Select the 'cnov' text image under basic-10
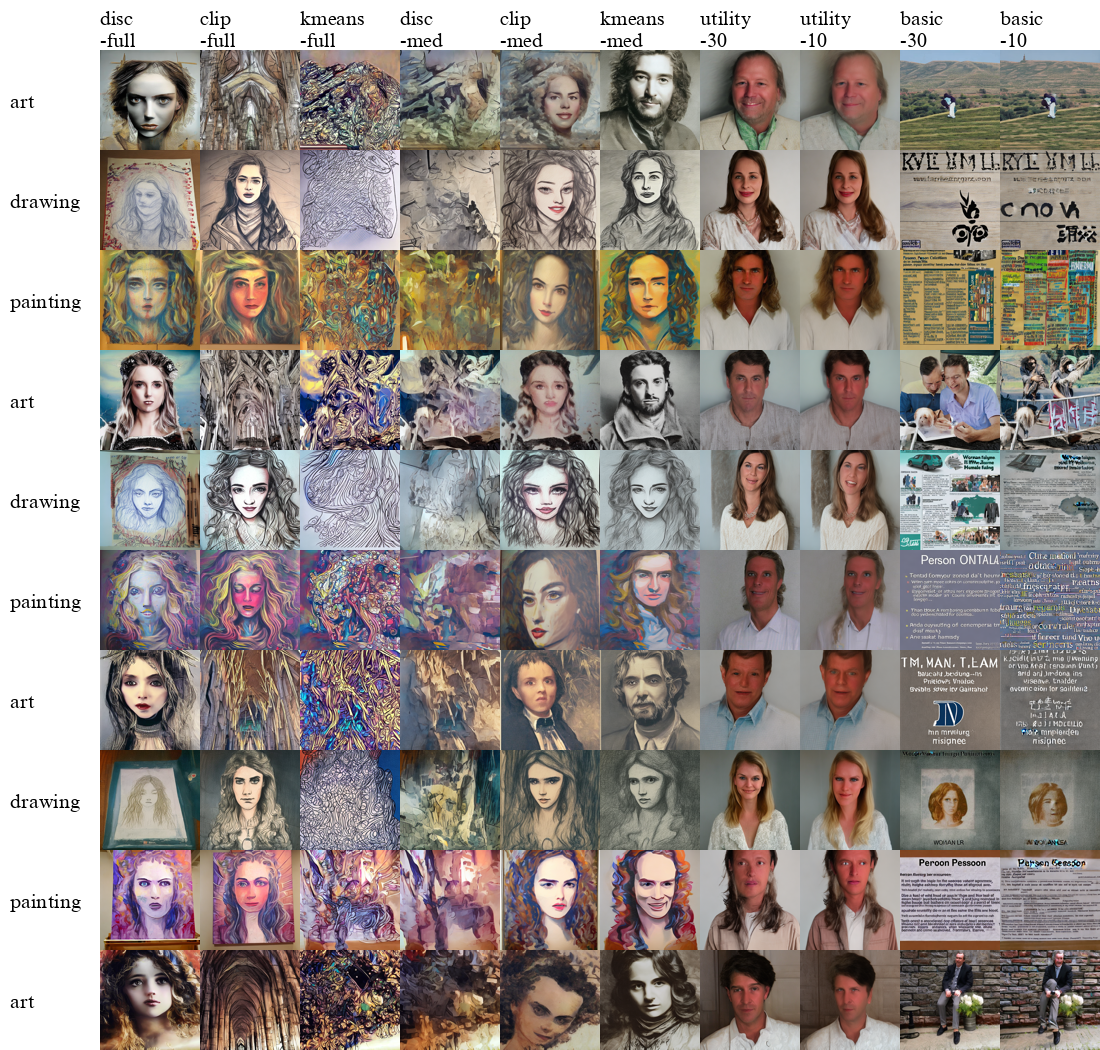Screen dimensions: 1100x1050 pyautogui.click(x=1050, y=200)
